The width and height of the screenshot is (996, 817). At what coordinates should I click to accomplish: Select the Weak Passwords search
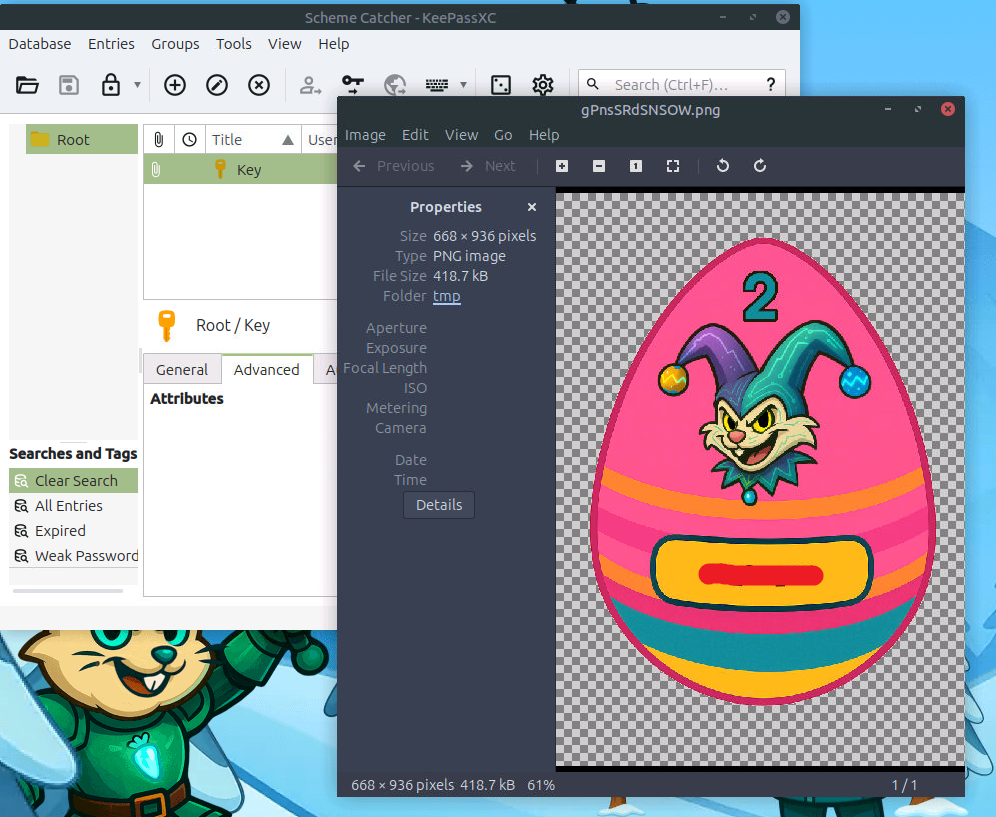point(86,556)
